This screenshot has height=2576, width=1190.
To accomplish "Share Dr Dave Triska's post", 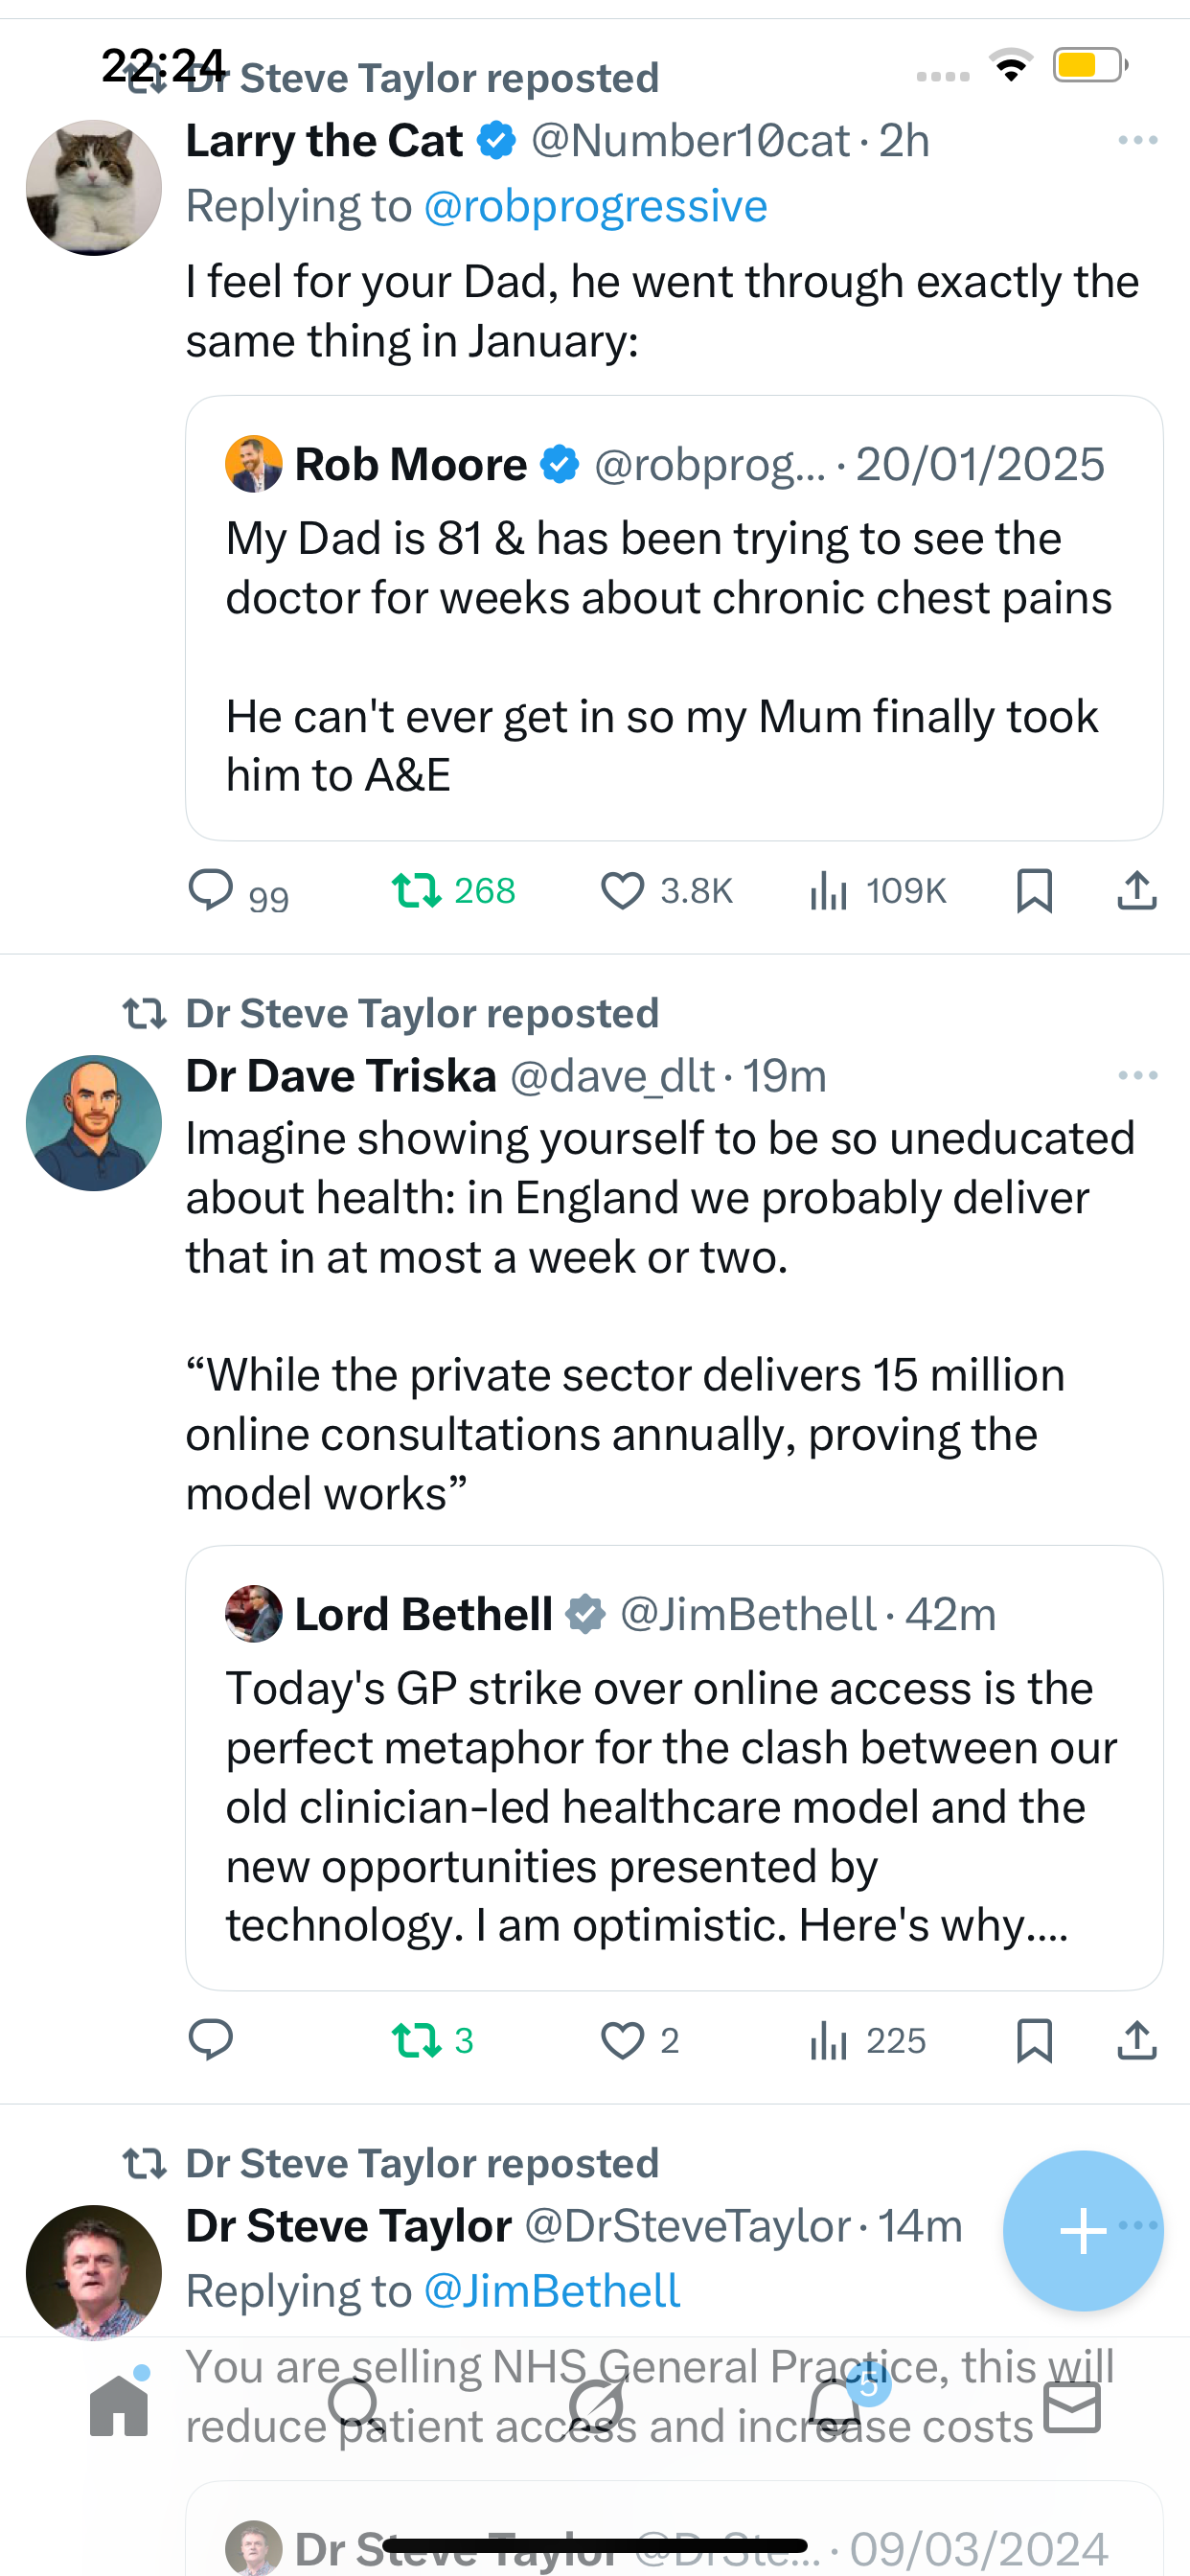I will click(1136, 2040).
